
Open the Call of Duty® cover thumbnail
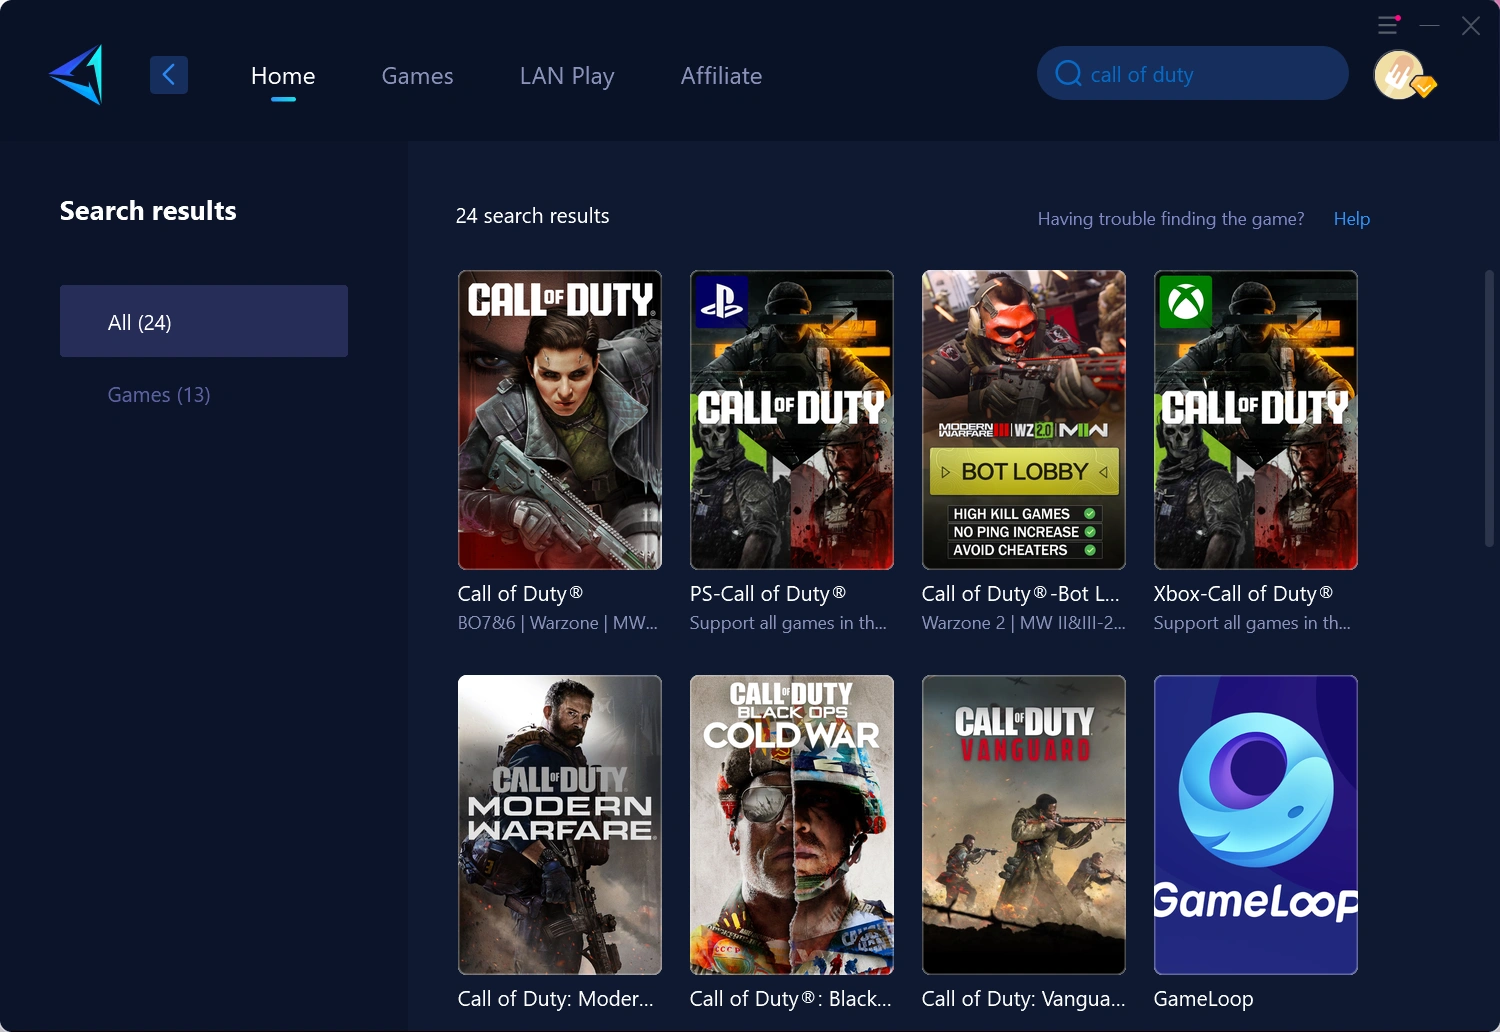(x=560, y=420)
